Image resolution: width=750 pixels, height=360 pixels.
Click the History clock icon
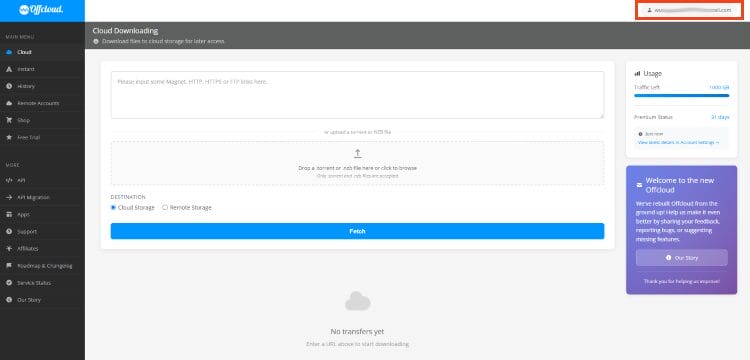tap(9, 87)
